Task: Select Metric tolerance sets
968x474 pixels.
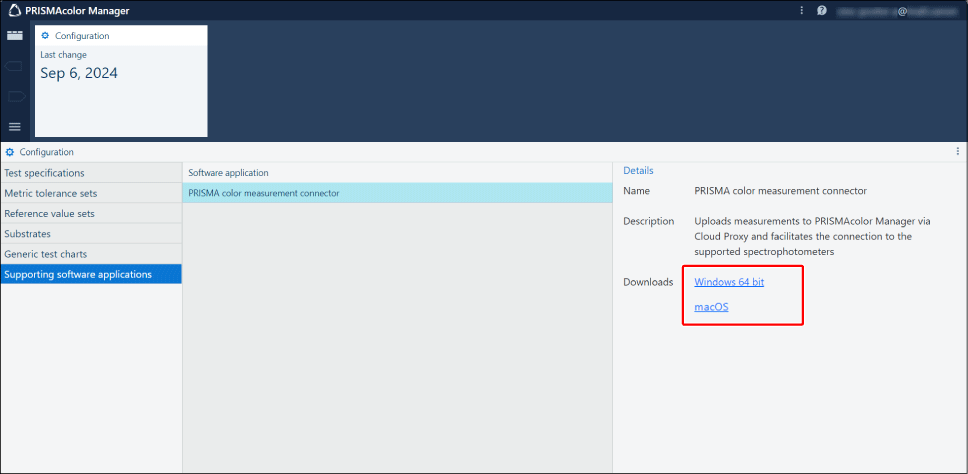Action: (91, 193)
